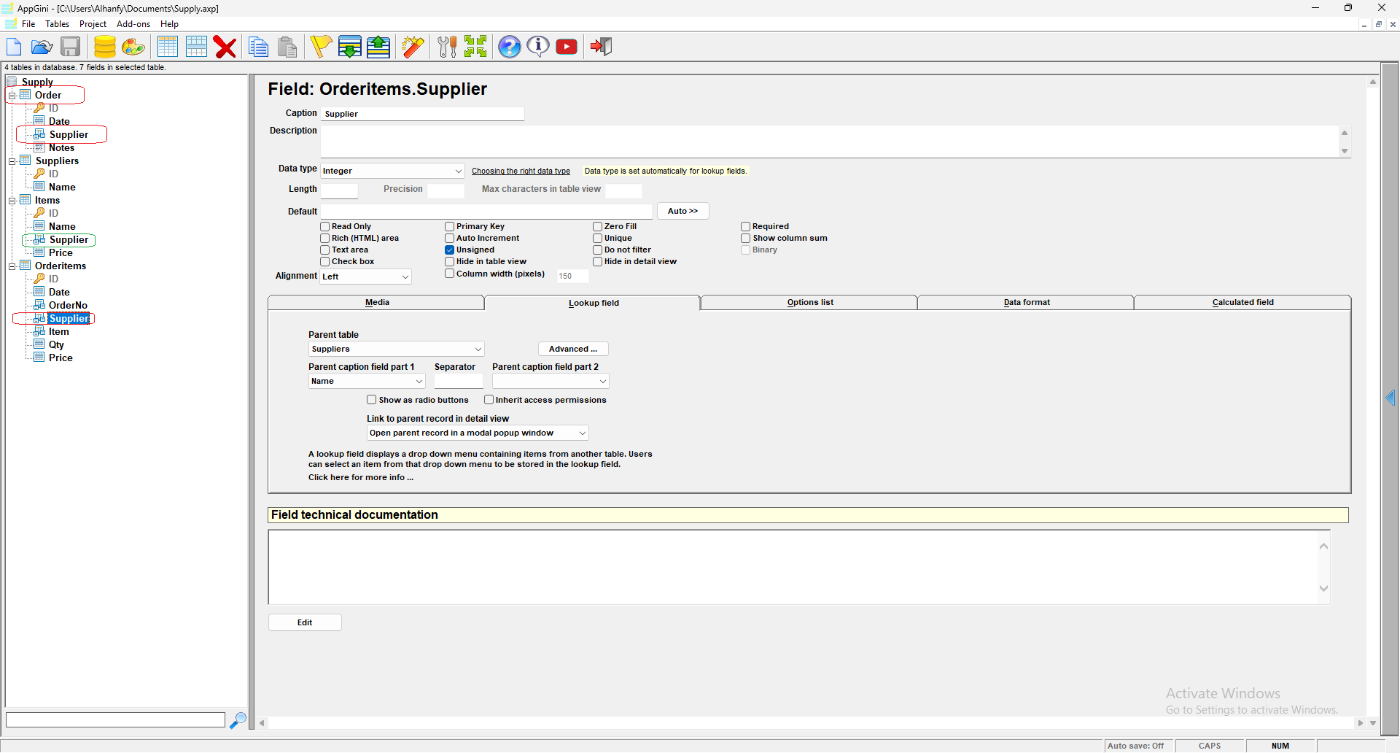The image size is (1400, 753).
Task: Open YouTube tutorials red play icon
Action: click(x=567, y=47)
